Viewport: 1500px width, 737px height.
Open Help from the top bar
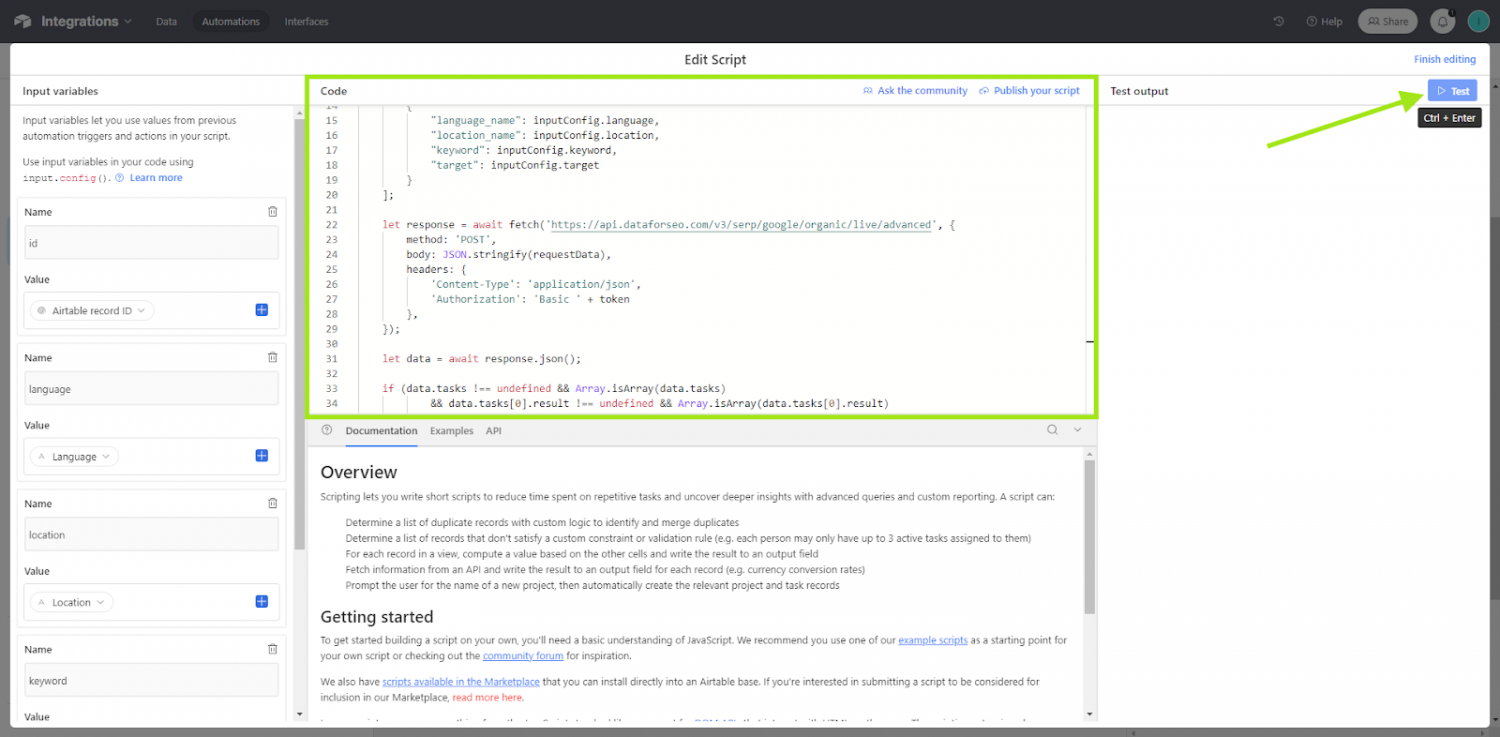tap(1324, 20)
